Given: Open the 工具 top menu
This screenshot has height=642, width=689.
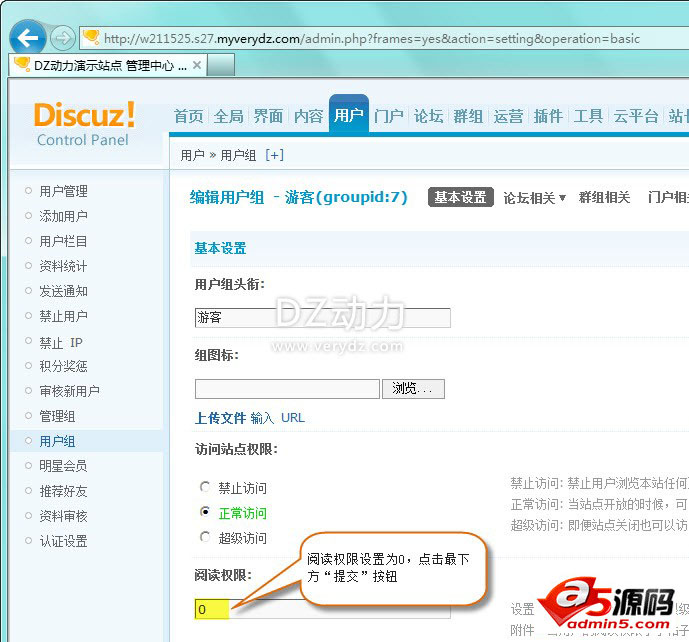Looking at the screenshot, I should [588, 116].
